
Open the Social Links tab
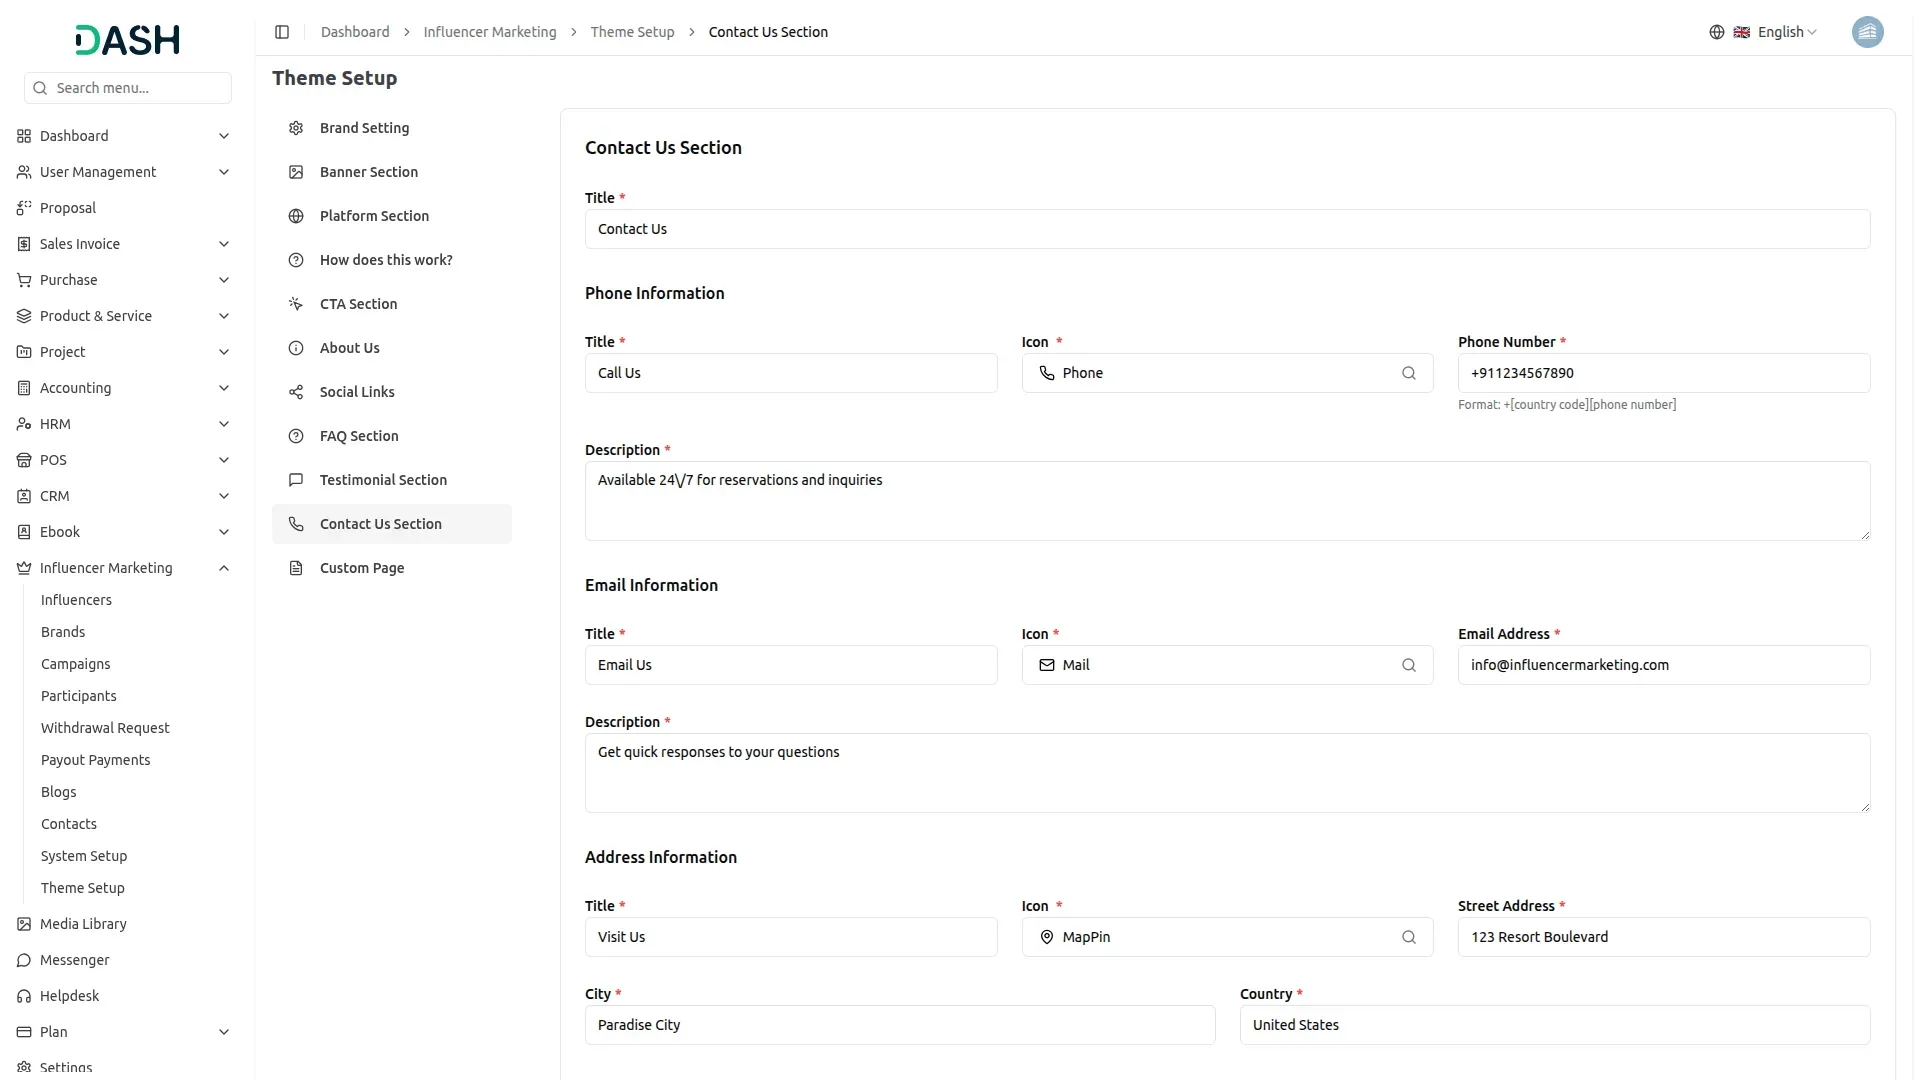pos(357,392)
